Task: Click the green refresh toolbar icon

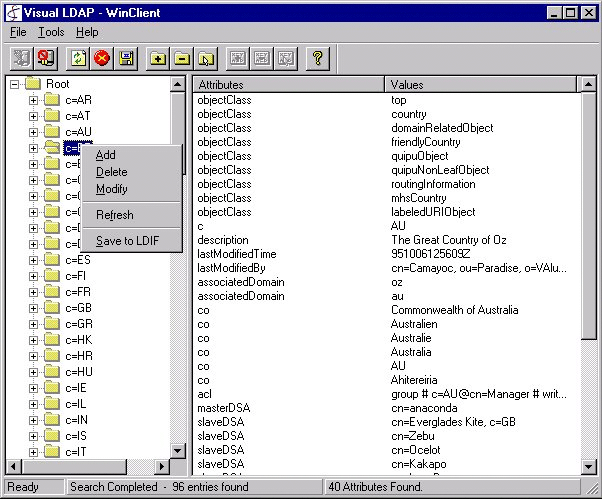Action: pyautogui.click(x=79, y=59)
